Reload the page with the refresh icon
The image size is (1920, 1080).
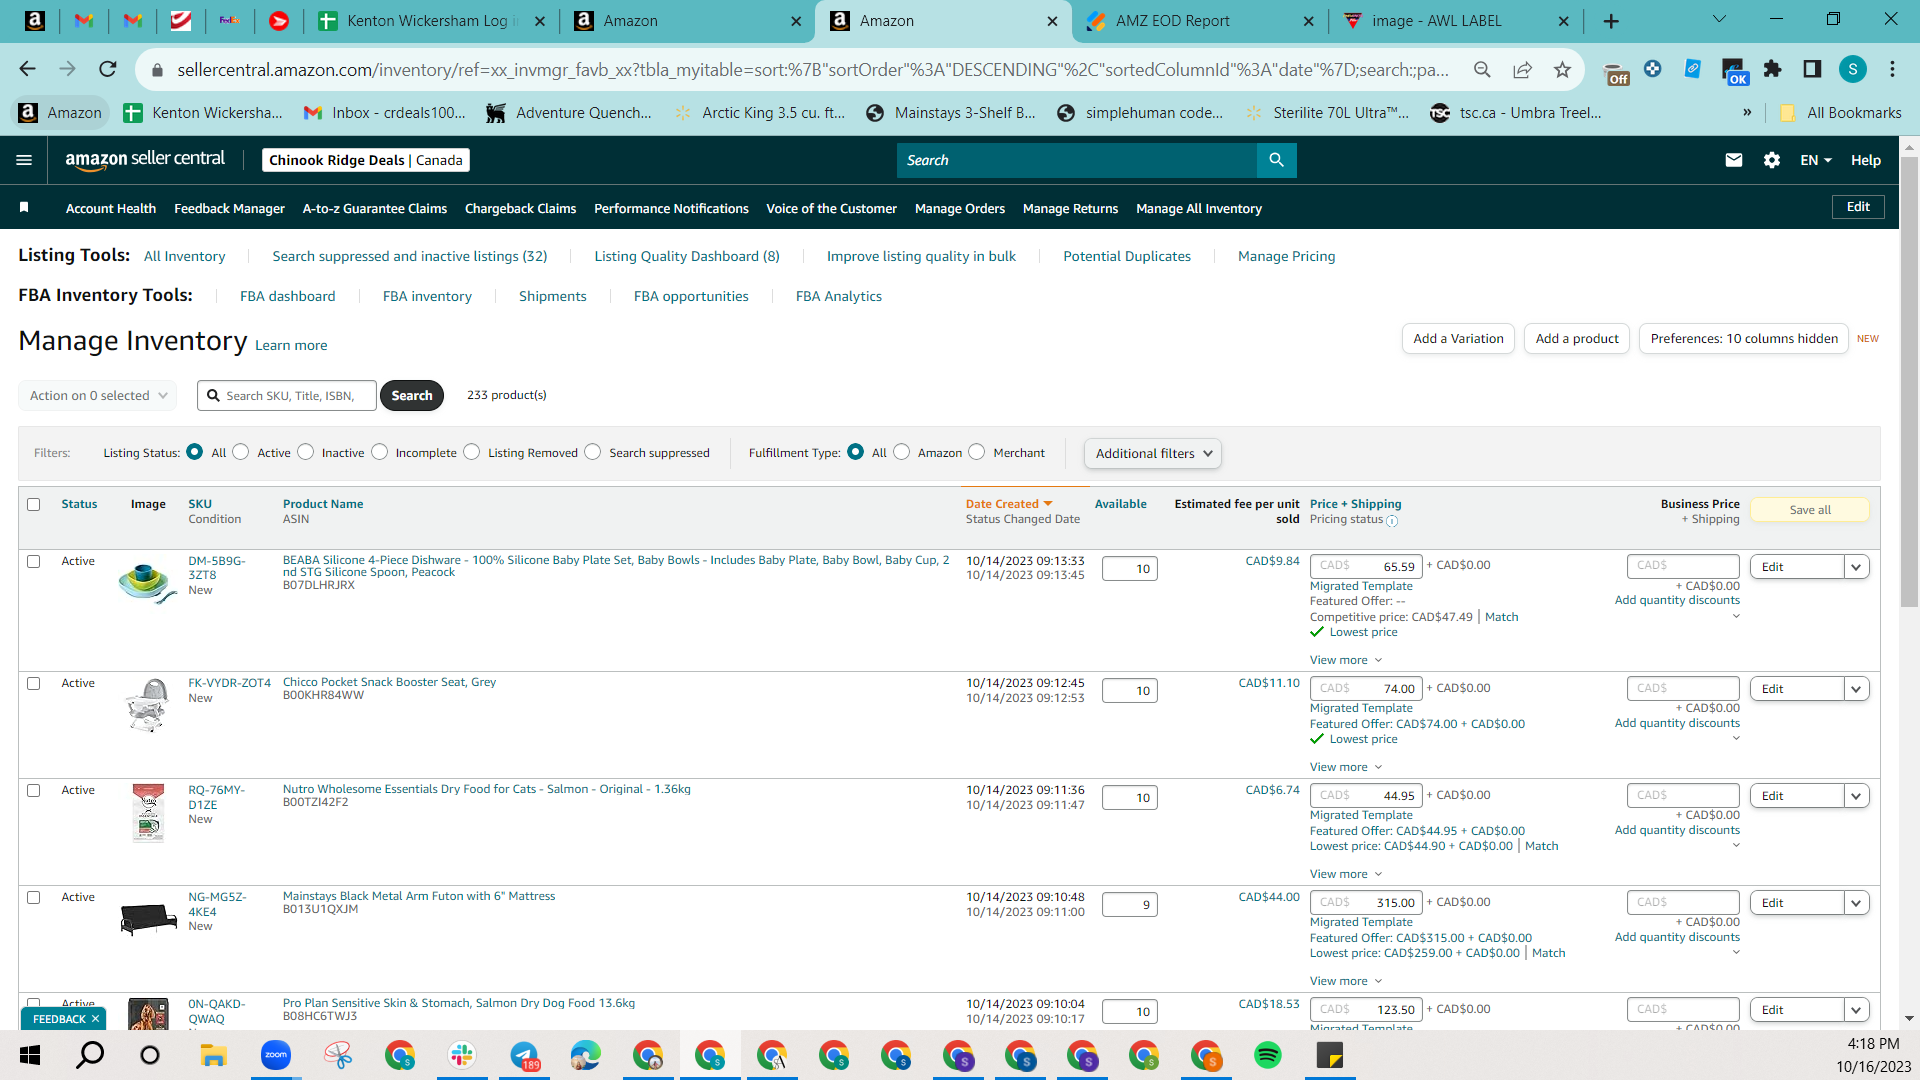(x=108, y=69)
